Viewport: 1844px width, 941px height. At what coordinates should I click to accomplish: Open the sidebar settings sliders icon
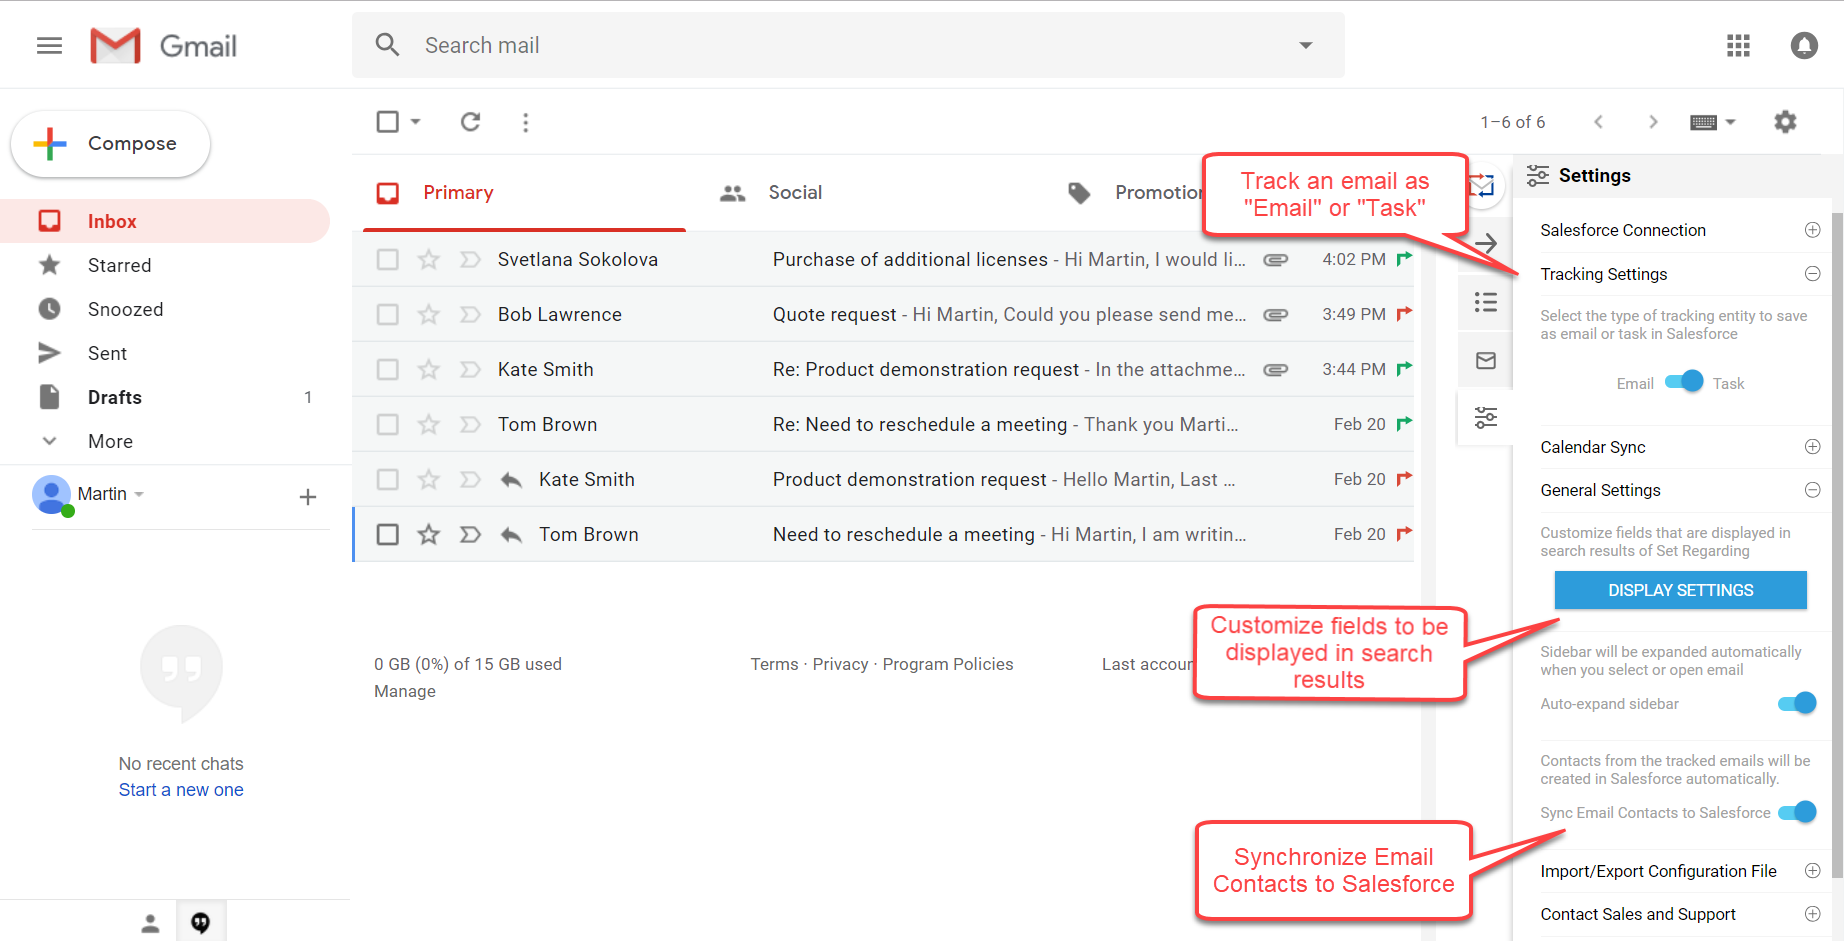coord(1486,417)
